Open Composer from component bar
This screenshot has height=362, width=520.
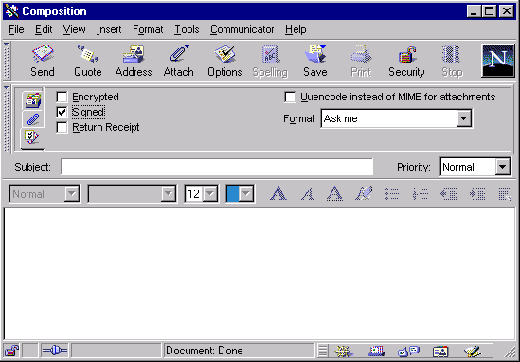coord(472,351)
